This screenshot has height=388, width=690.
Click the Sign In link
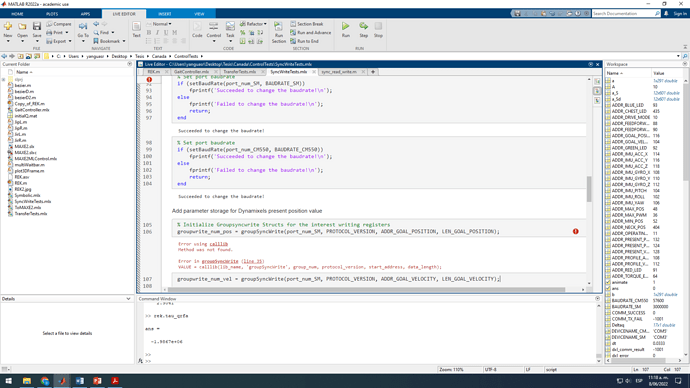(x=680, y=14)
